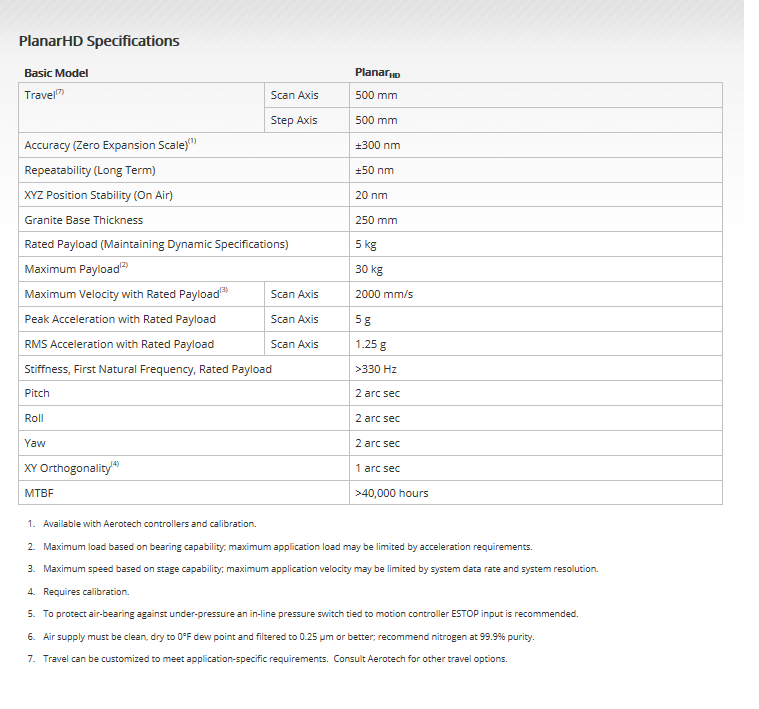Click the MTBF row label
The height and width of the screenshot is (709, 759).
[x=39, y=493]
